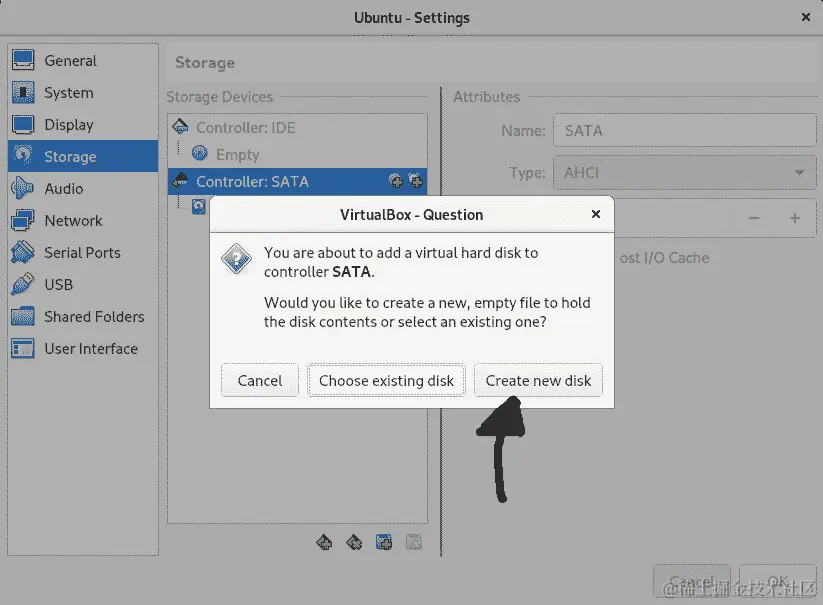Click the remove attachment icon
Viewport: 823px width, 605px height.
(x=414, y=542)
